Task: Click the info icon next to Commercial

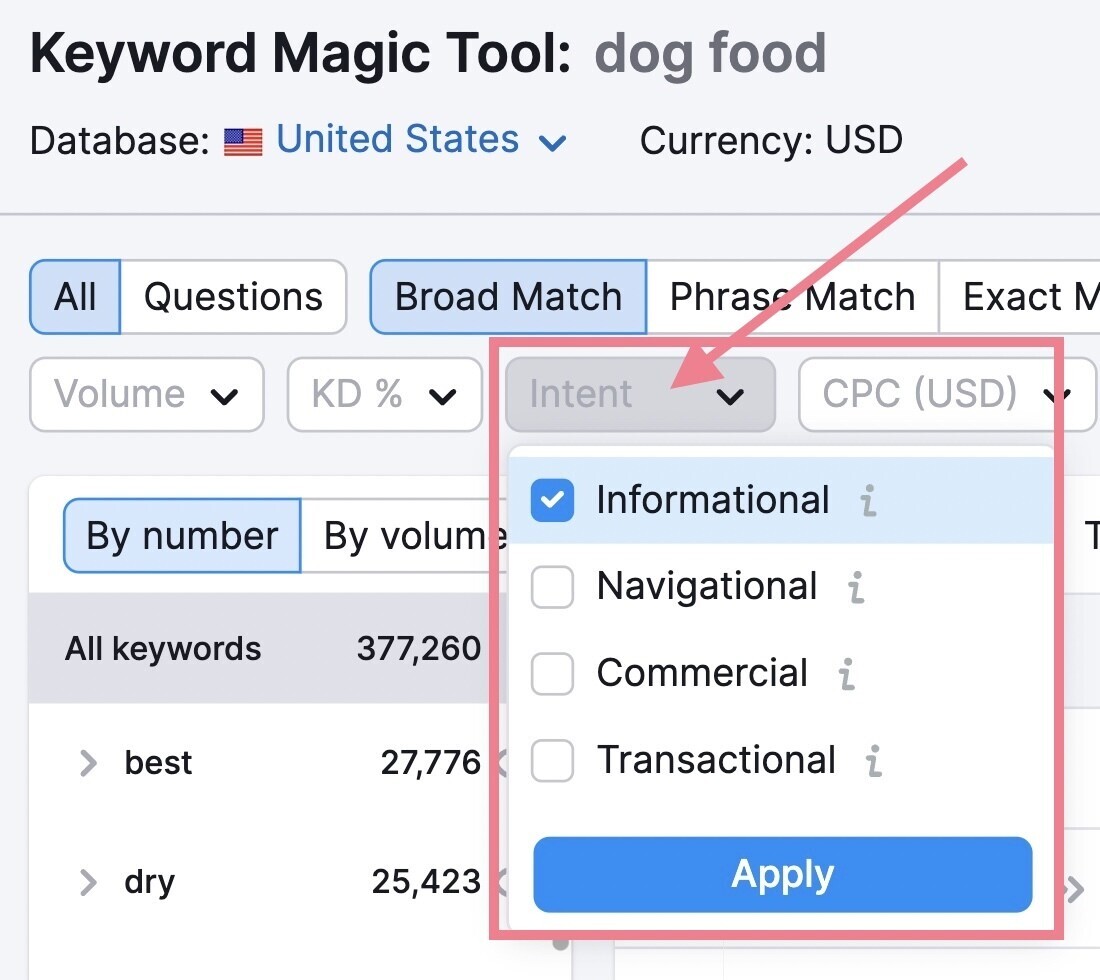Action: pos(847,674)
